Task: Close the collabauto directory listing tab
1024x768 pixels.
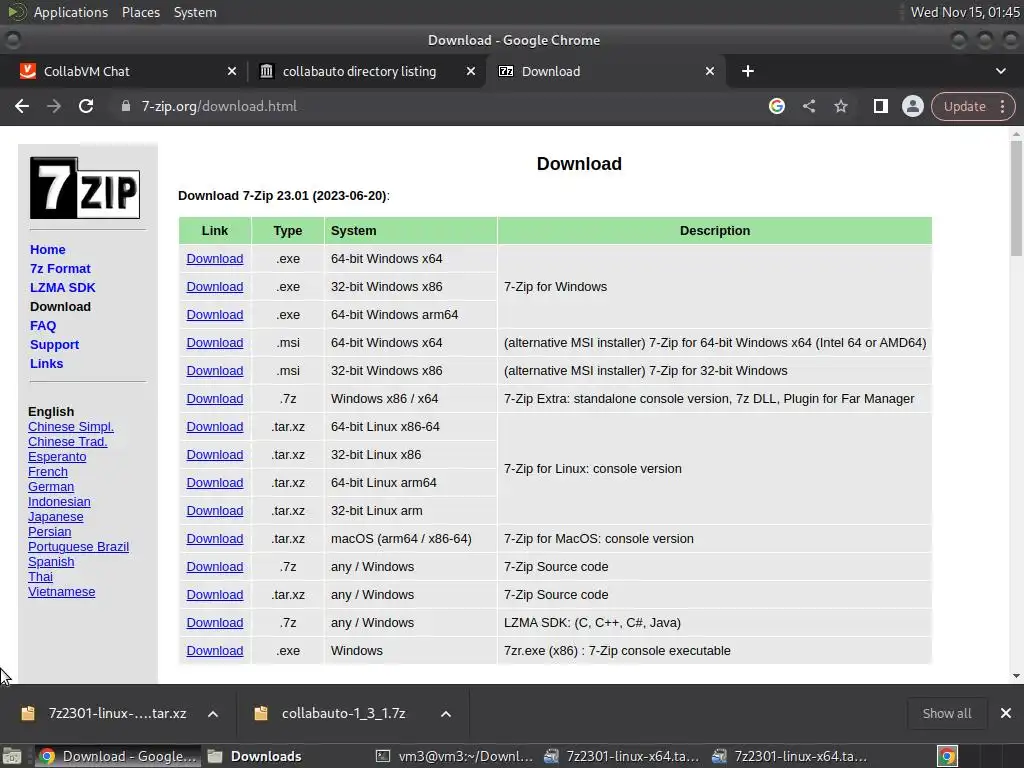Action: (471, 71)
